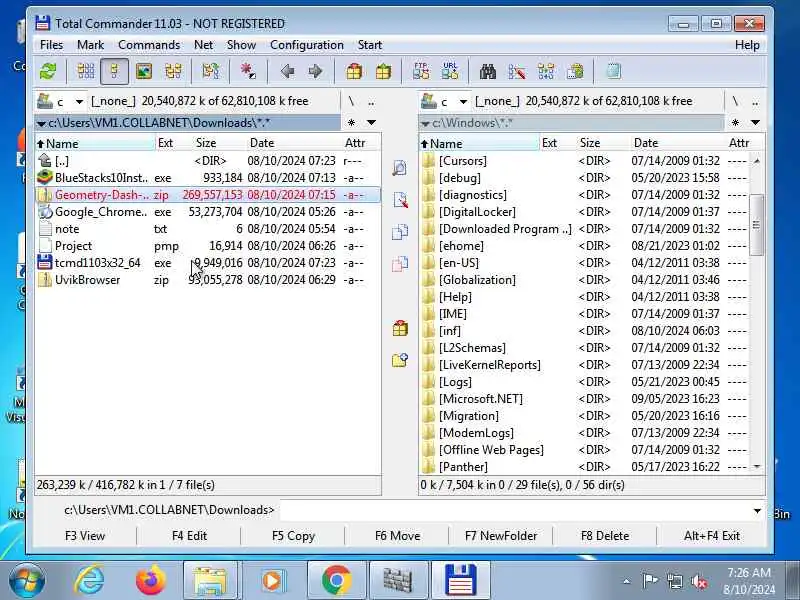The image size is (800, 600).
Task: Open the Files menu
Action: click(x=52, y=45)
